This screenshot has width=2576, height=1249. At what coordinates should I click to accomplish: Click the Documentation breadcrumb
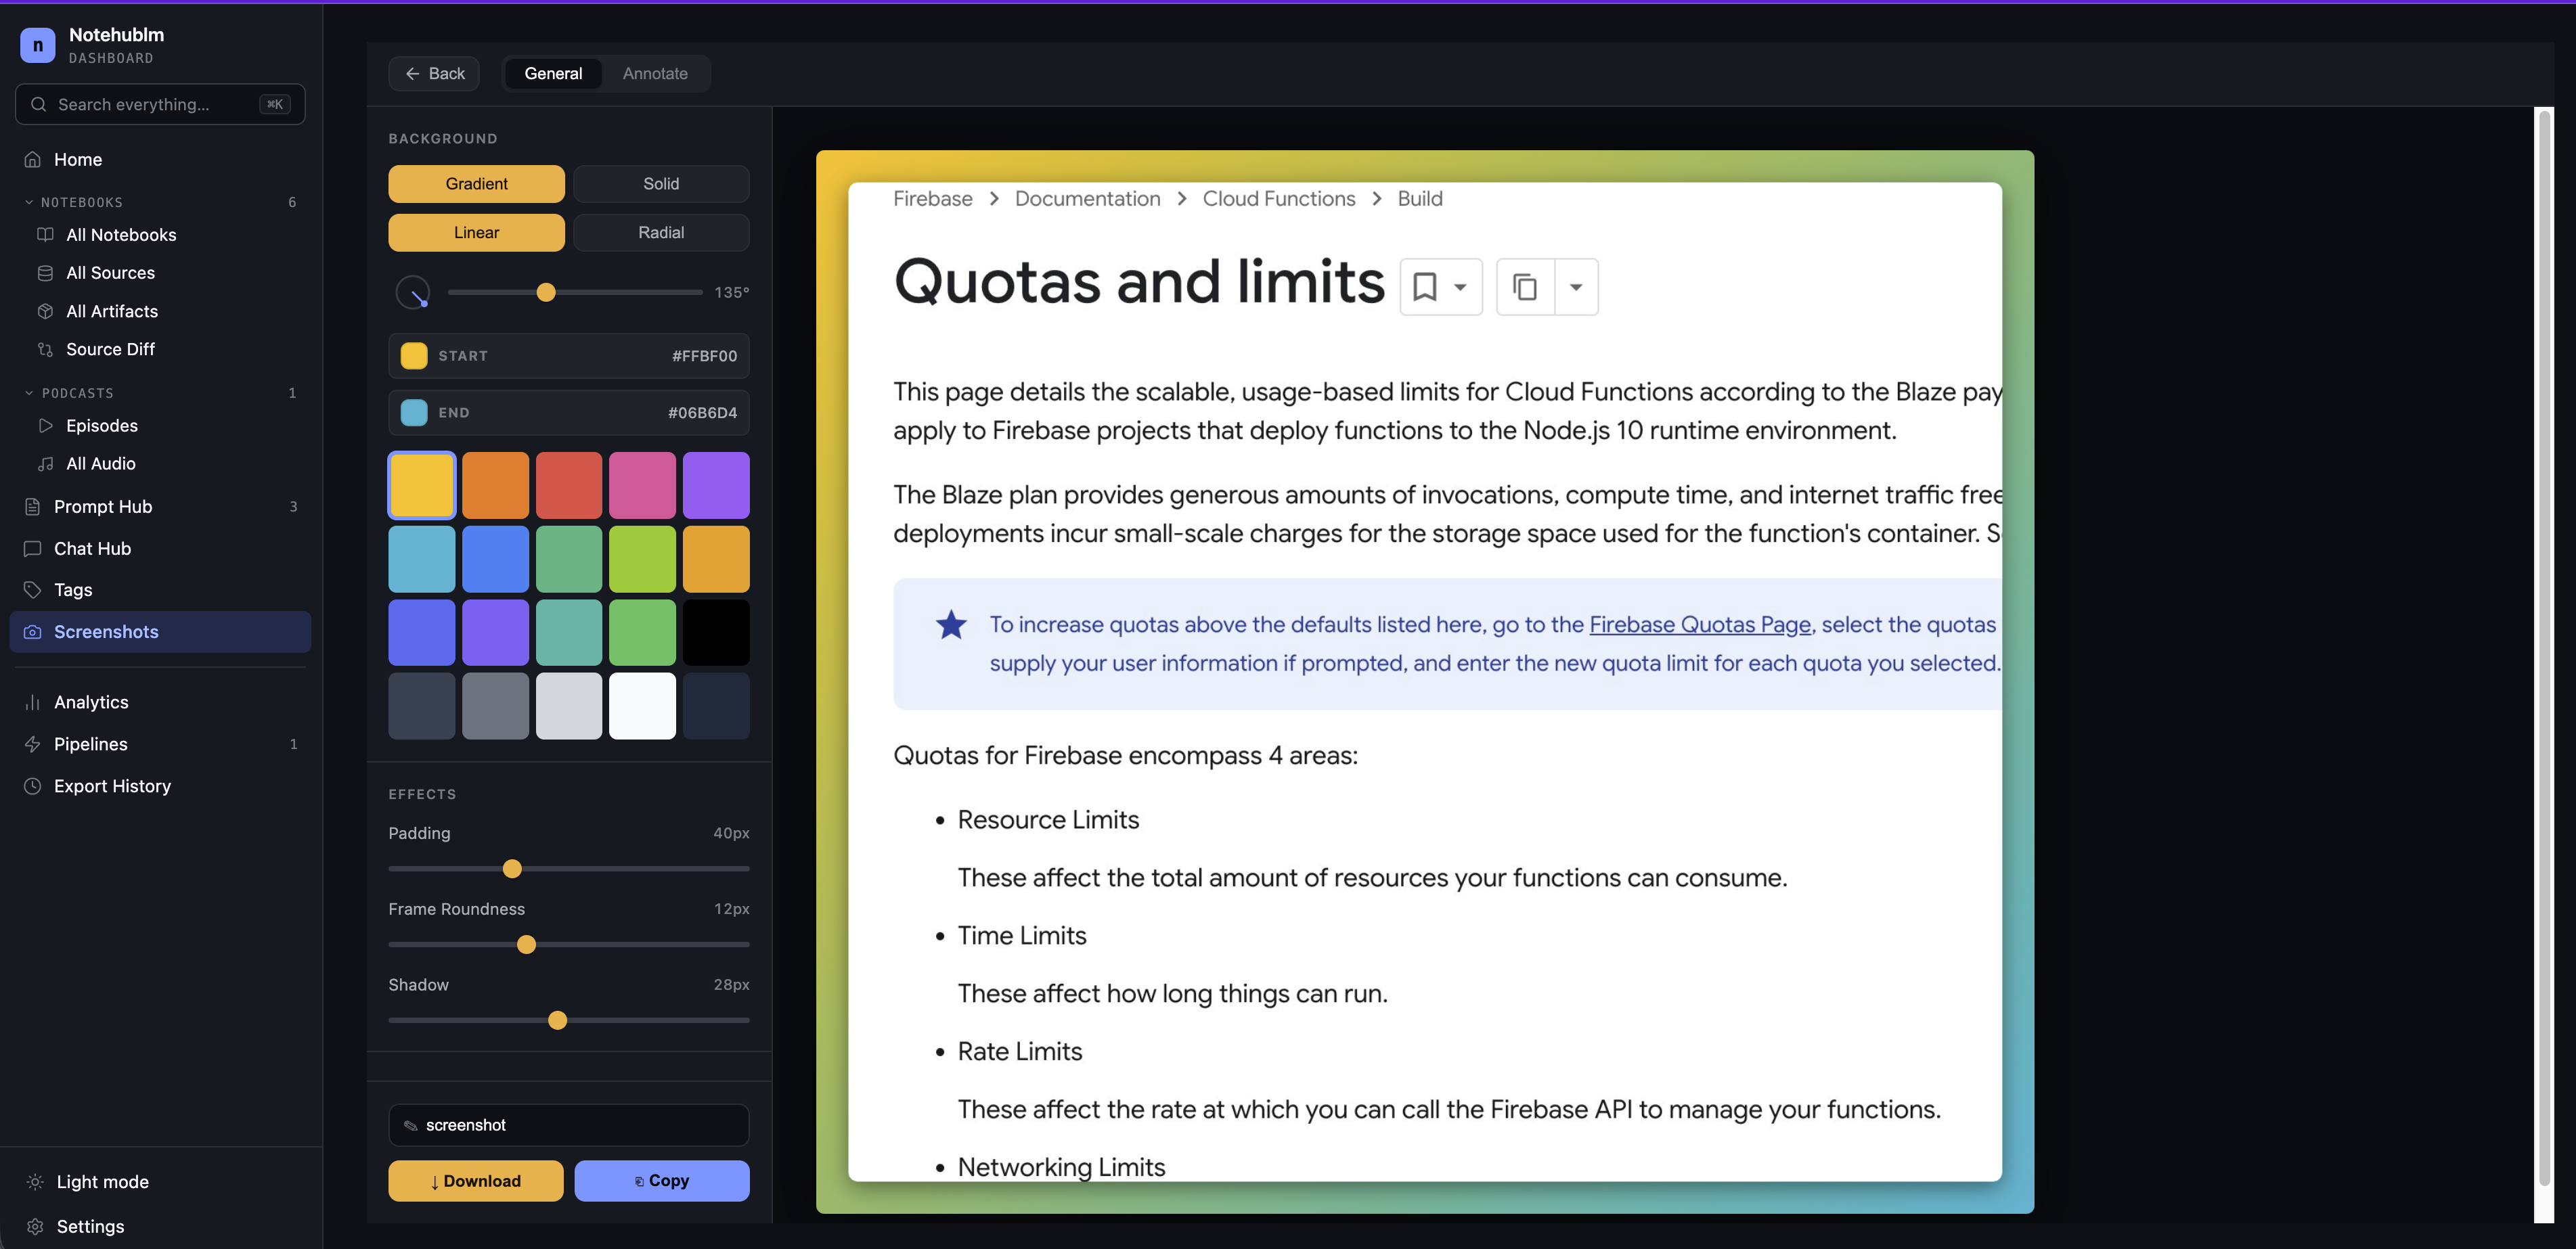coord(1088,198)
